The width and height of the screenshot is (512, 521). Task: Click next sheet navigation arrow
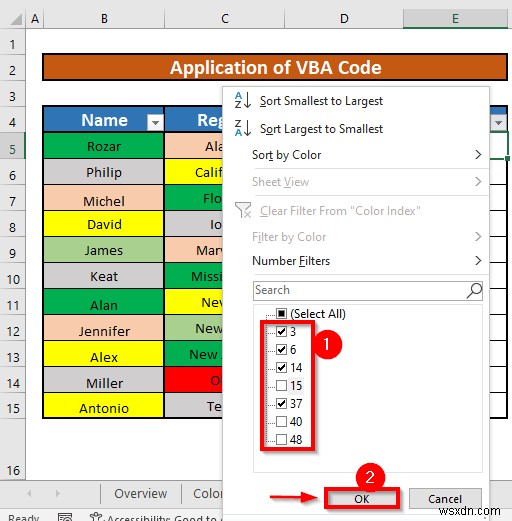(x=58, y=493)
